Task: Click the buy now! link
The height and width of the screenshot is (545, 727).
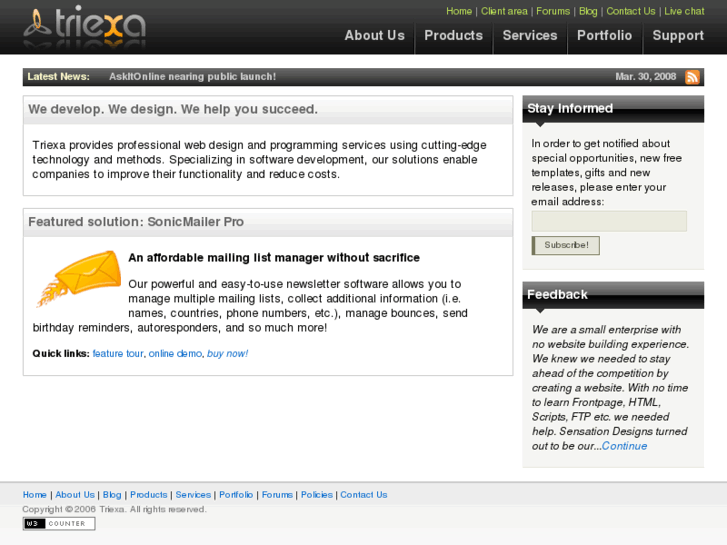Action: [x=227, y=353]
